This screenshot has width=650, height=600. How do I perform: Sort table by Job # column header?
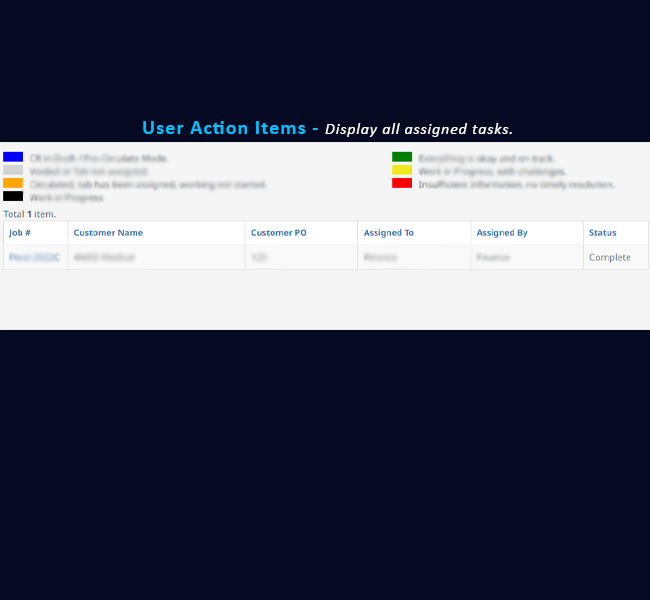(20, 233)
